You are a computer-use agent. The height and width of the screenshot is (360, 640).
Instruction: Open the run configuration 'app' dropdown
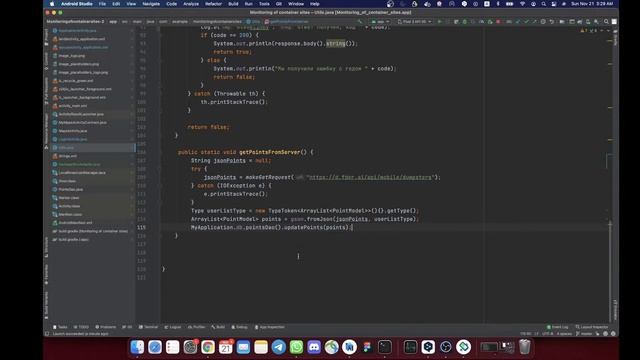(x=380, y=22)
